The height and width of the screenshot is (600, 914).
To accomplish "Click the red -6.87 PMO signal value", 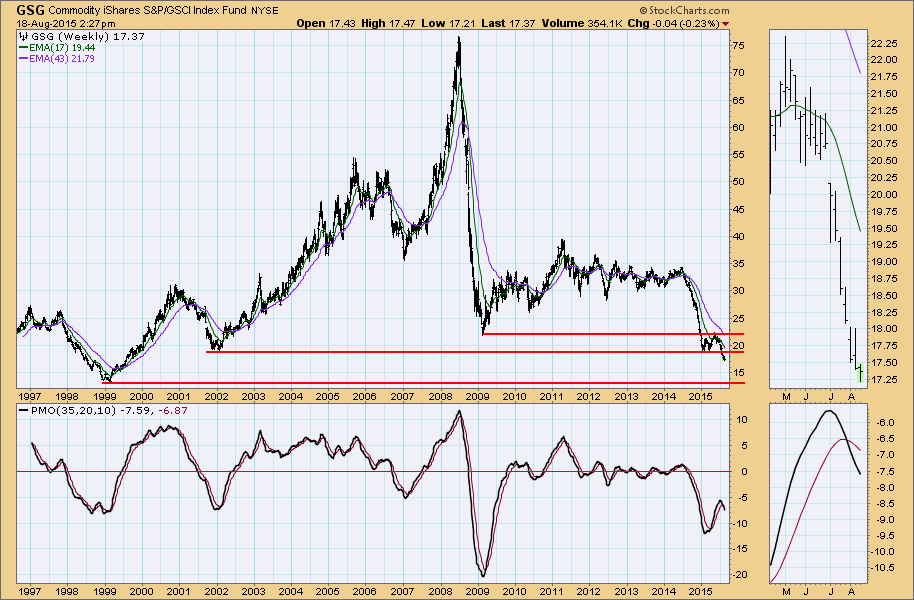I will (173, 410).
